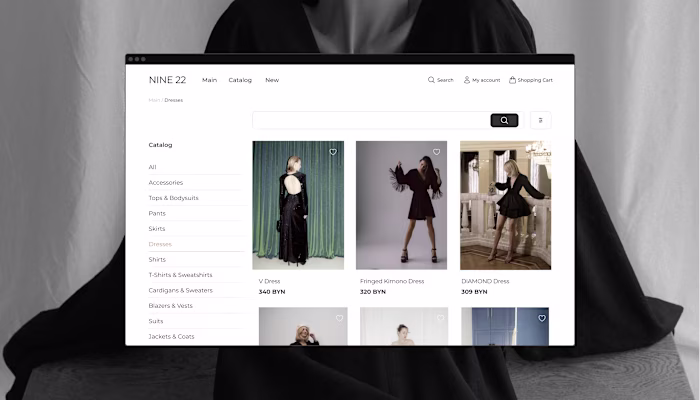Click the 309 BYN price
This screenshot has height=400, width=700.
coord(474,292)
